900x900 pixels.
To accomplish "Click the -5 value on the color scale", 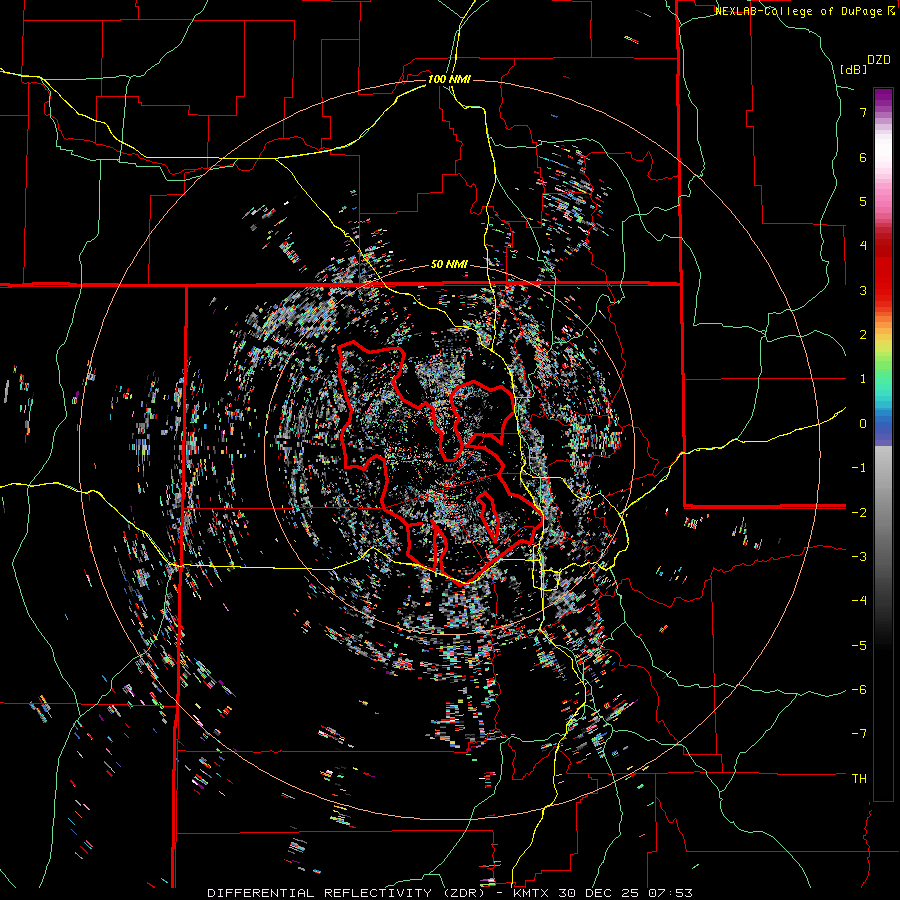I will [x=859, y=645].
